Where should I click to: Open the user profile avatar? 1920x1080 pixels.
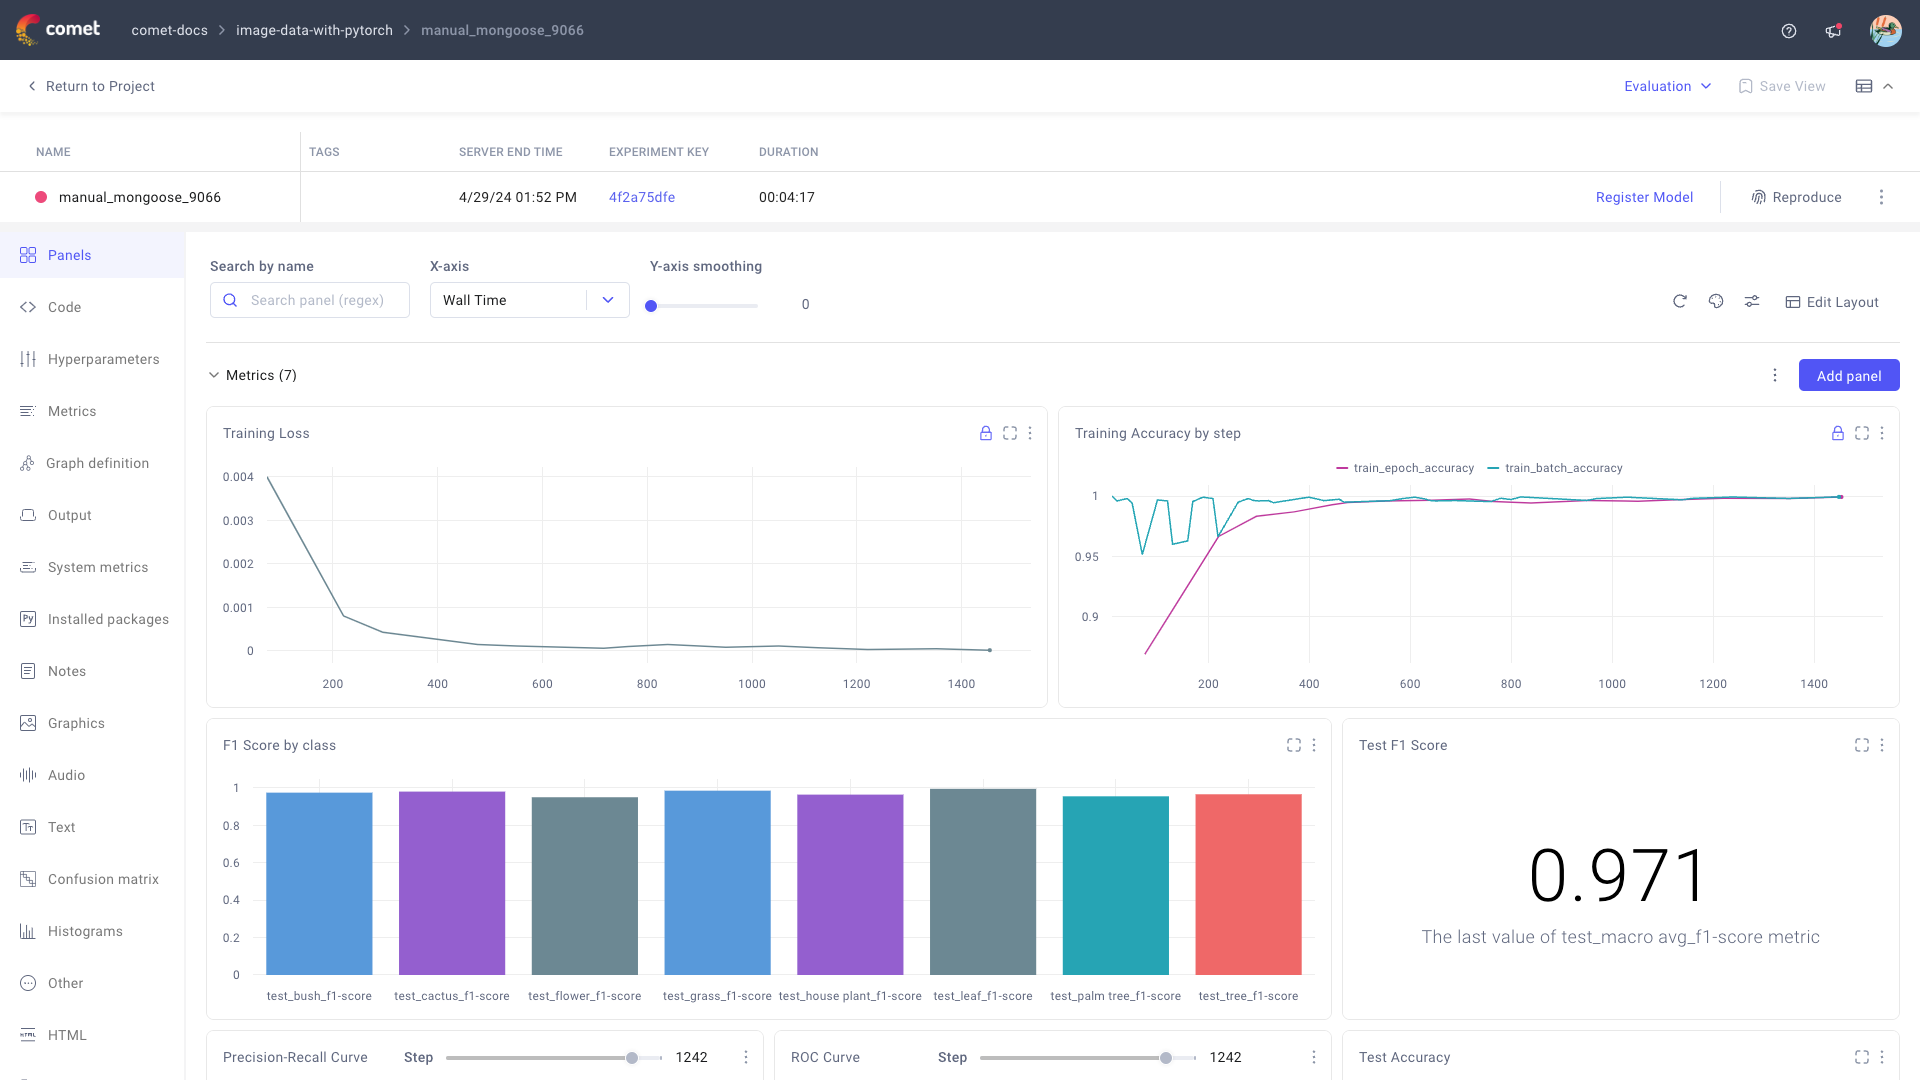tap(1886, 30)
